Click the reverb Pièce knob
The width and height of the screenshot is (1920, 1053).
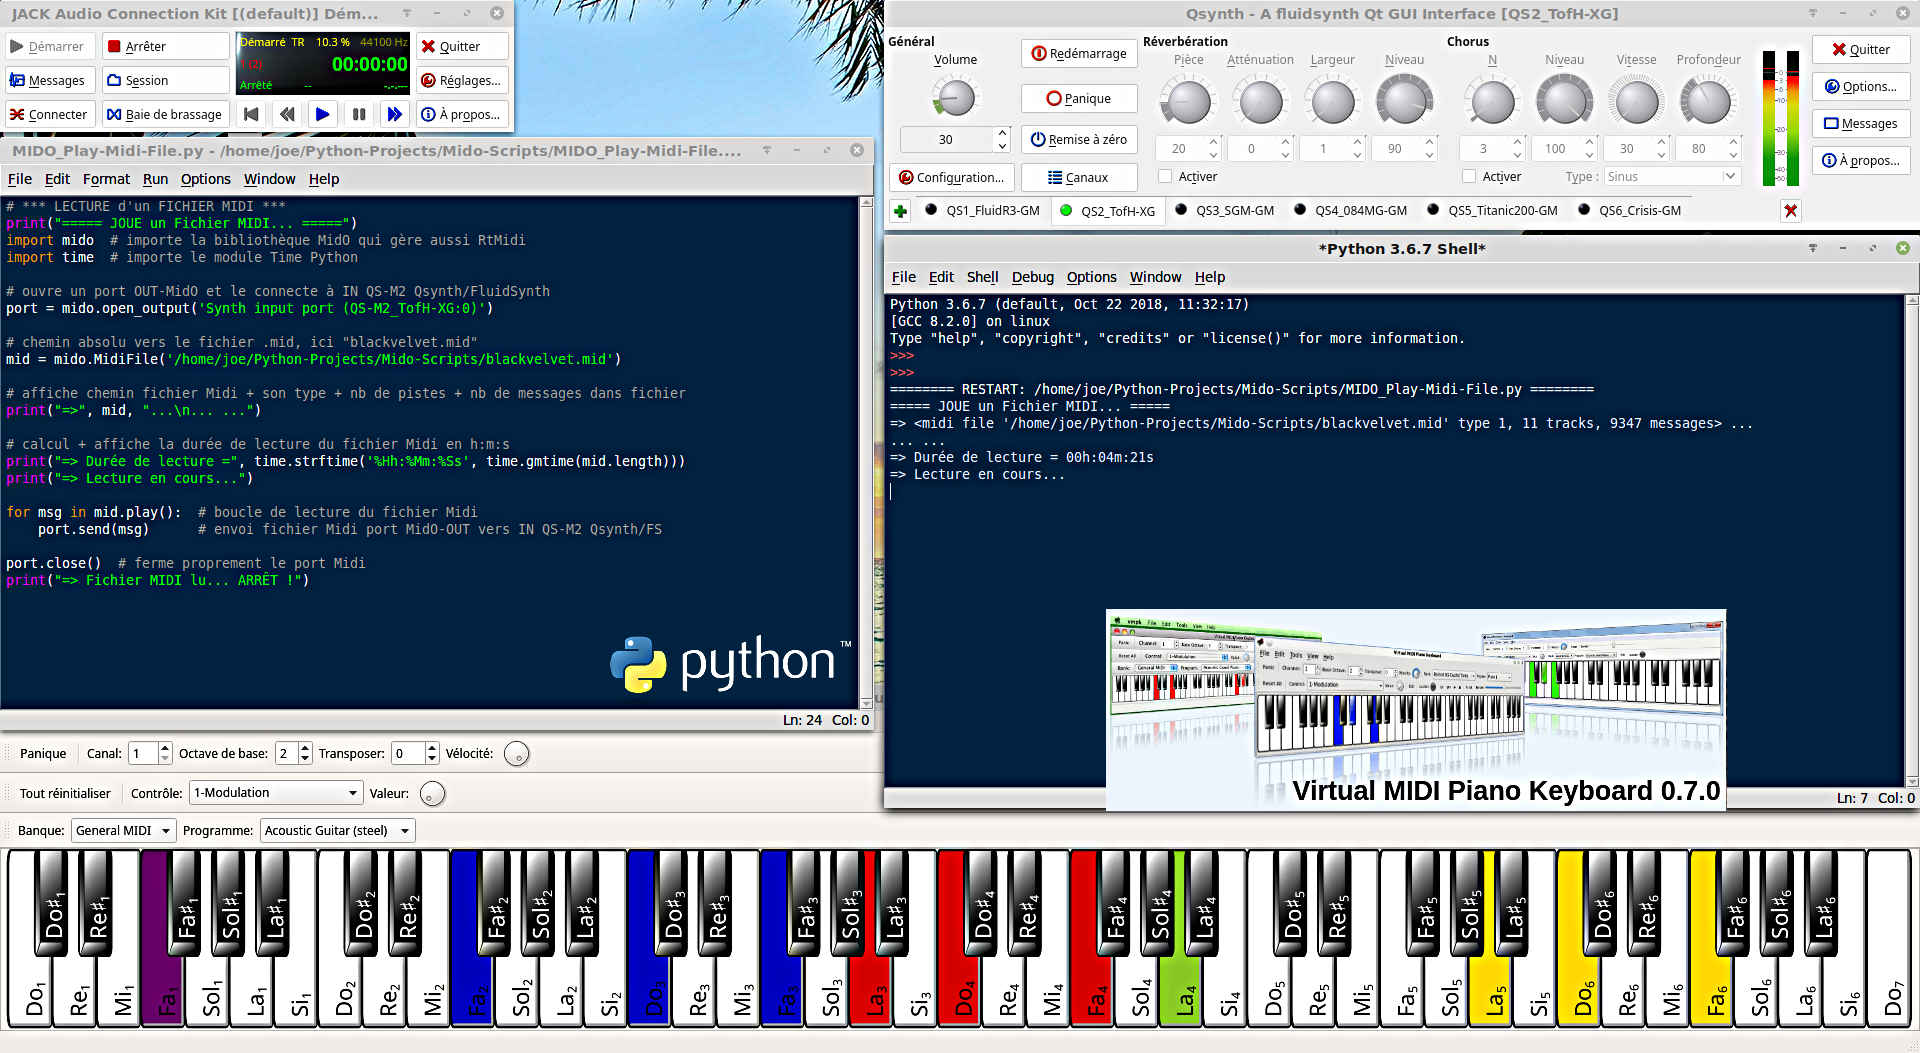coord(1188,101)
